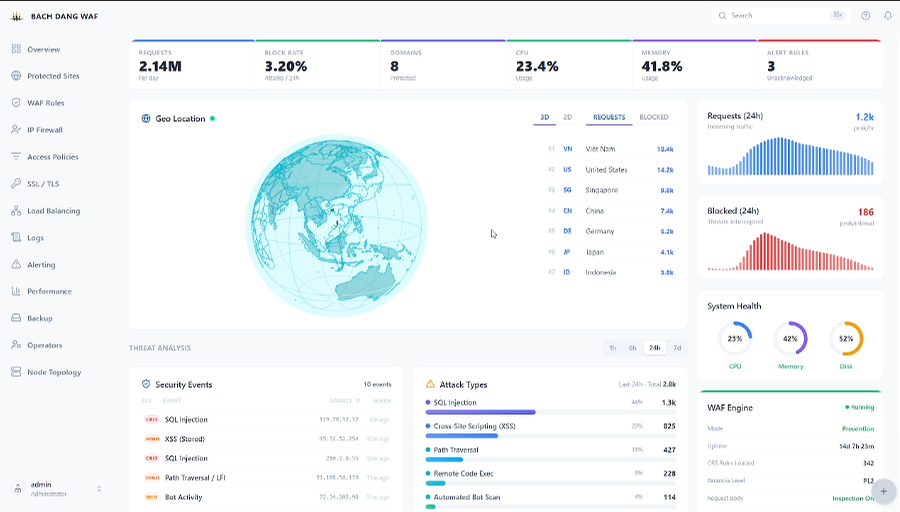The height and width of the screenshot is (512, 900).
Task: Click the Load Balancing icon
Action: click(x=16, y=211)
